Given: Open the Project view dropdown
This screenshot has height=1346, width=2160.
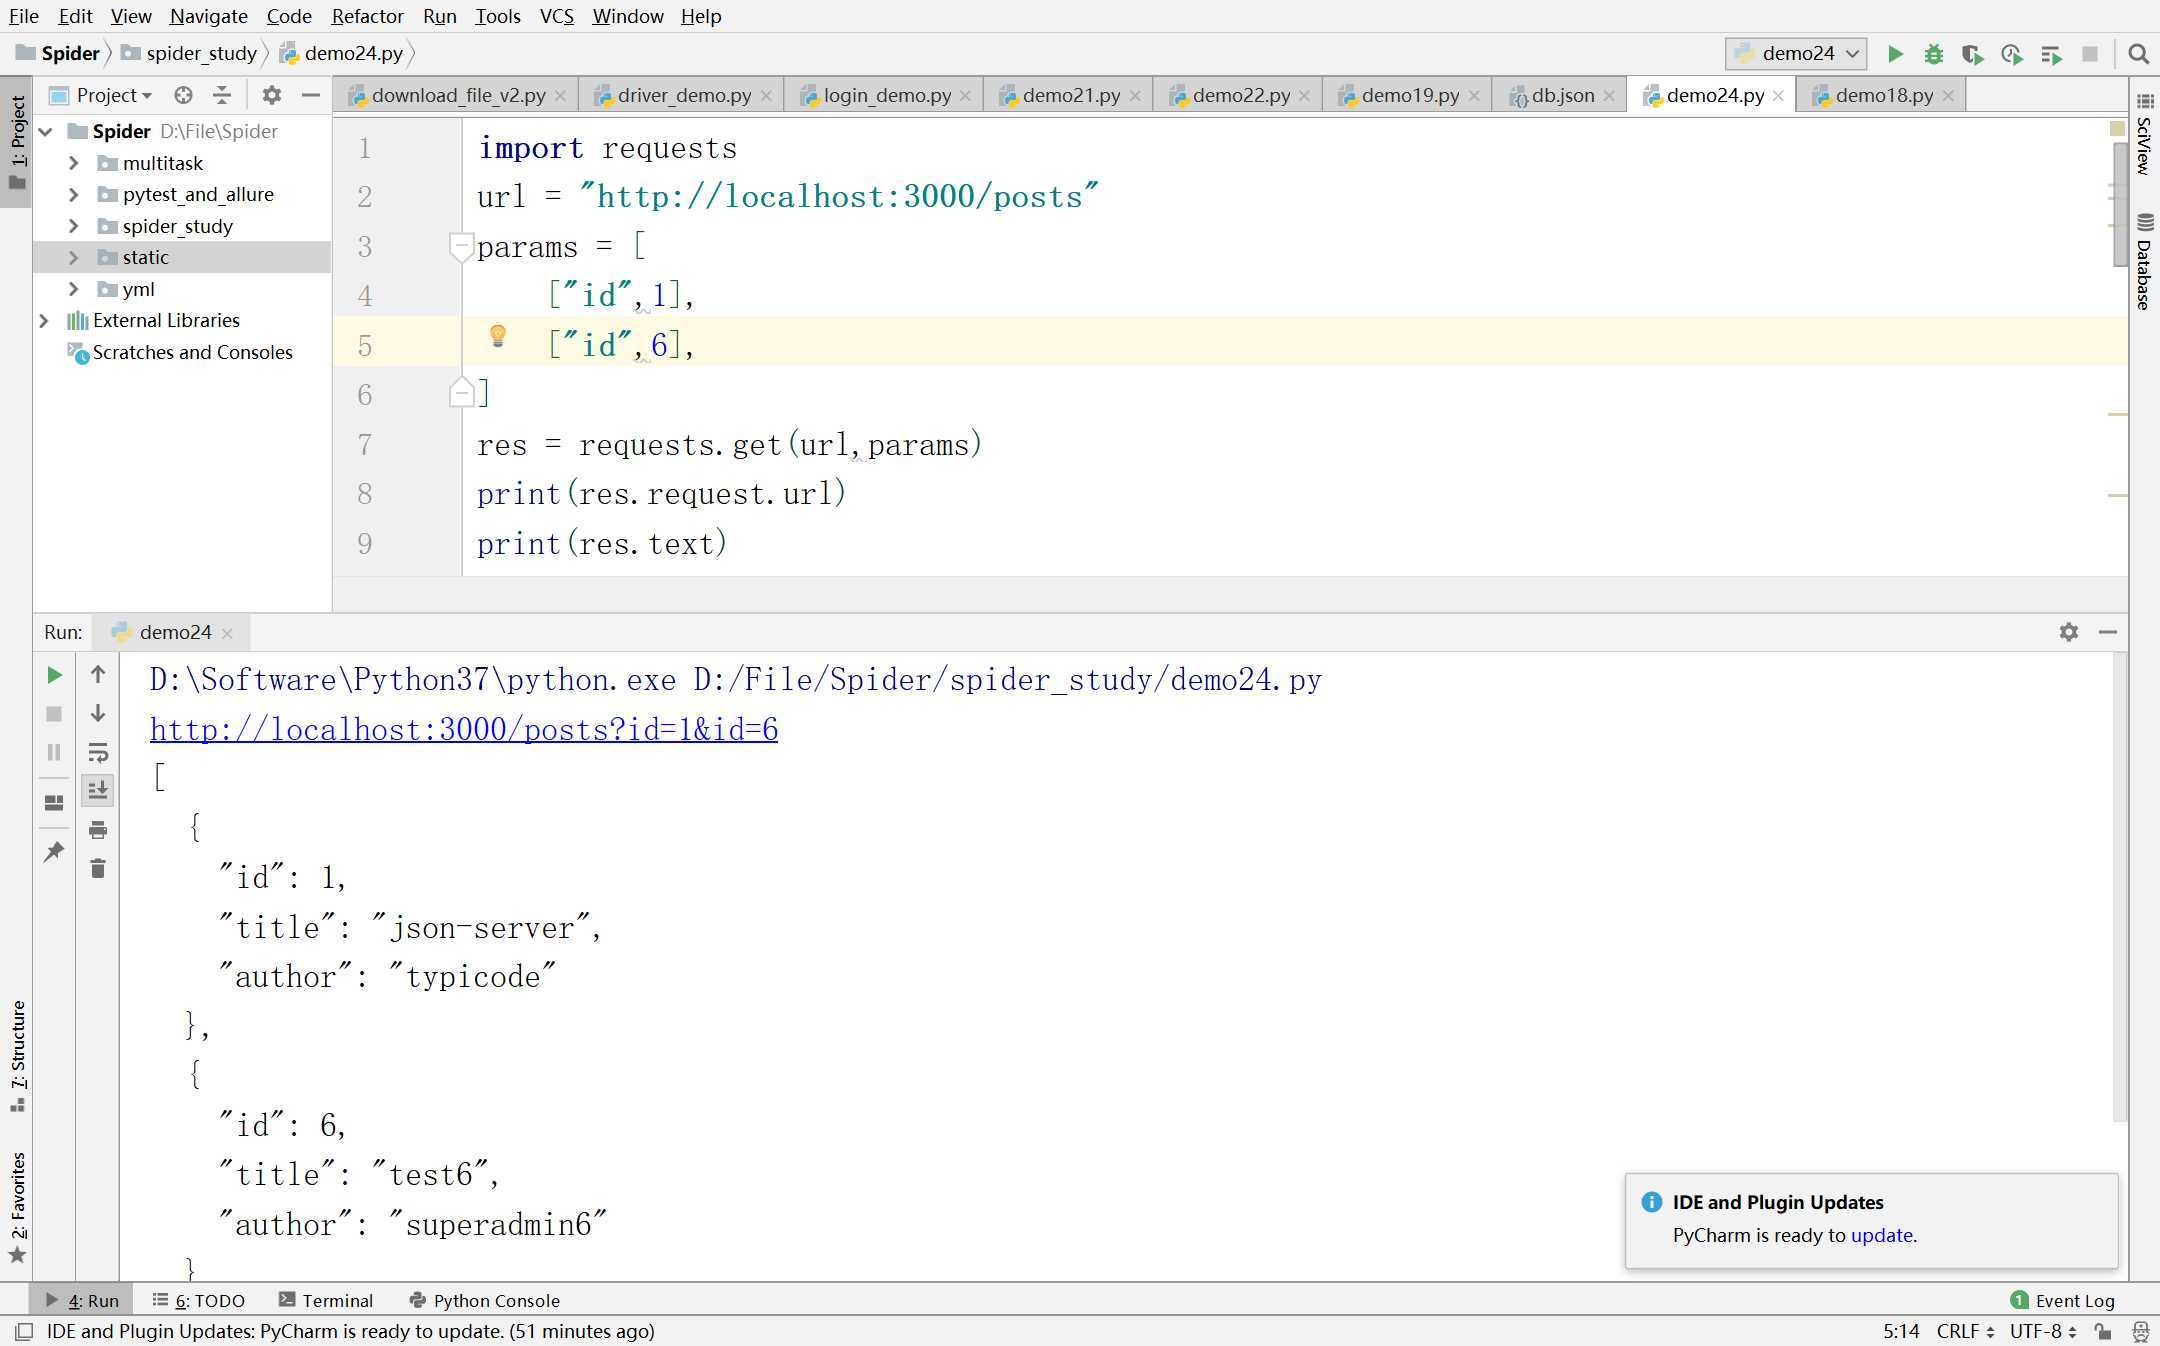Looking at the screenshot, I should point(113,95).
